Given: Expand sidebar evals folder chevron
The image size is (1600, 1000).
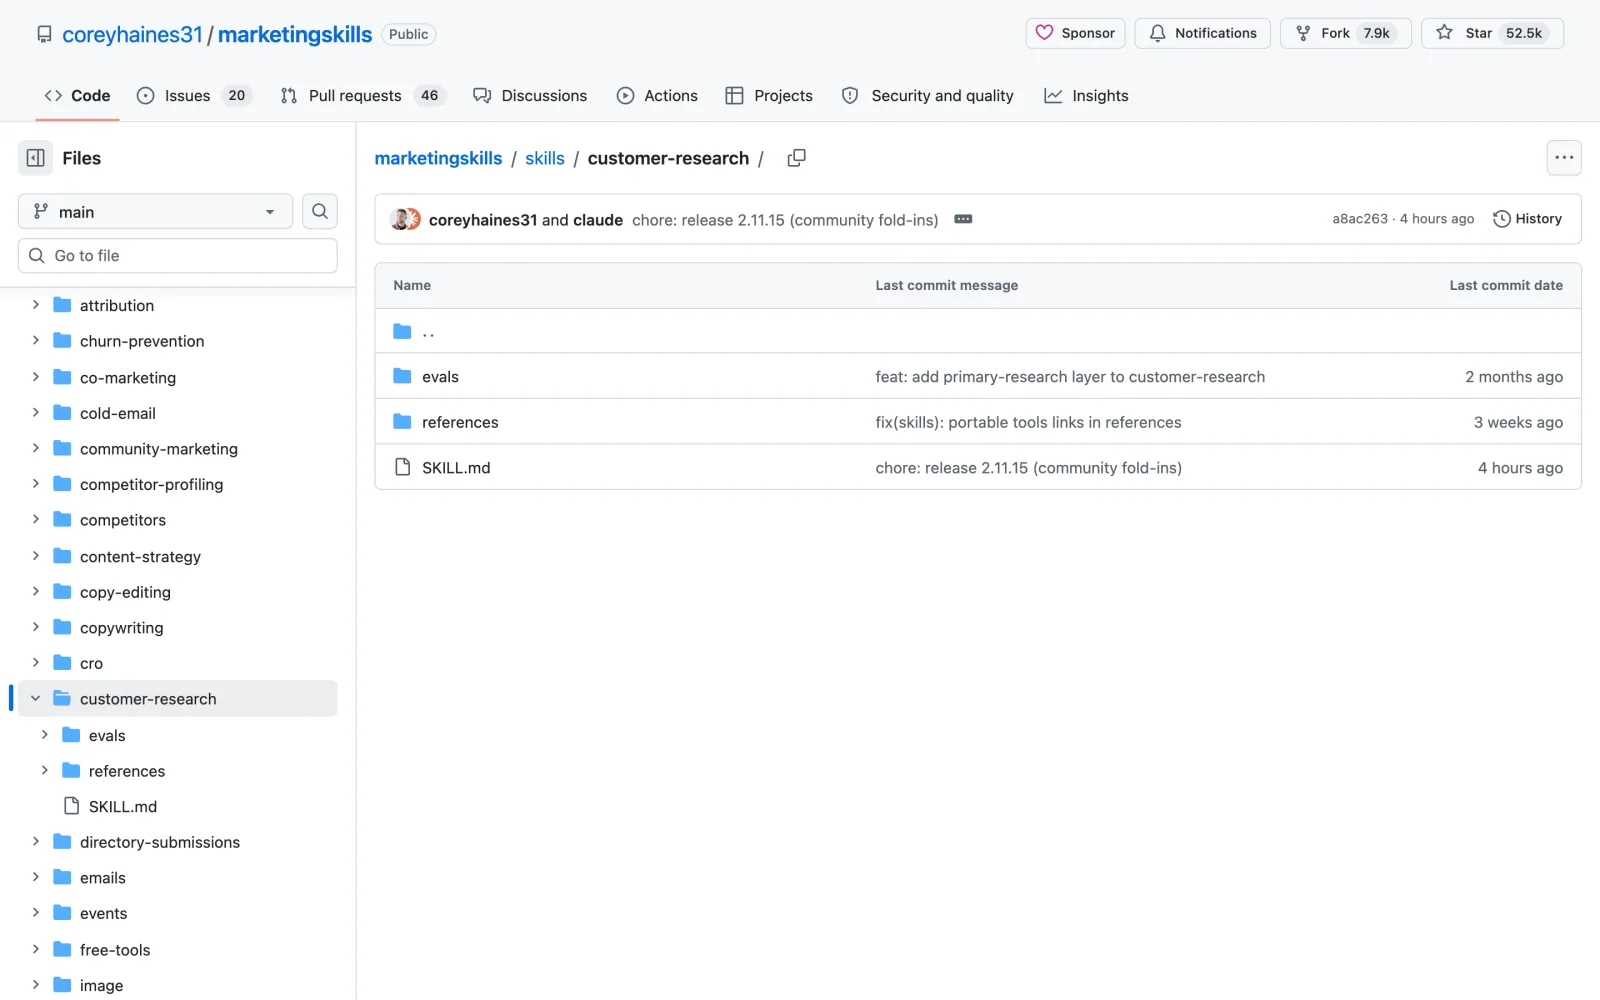Looking at the screenshot, I should tap(44, 734).
